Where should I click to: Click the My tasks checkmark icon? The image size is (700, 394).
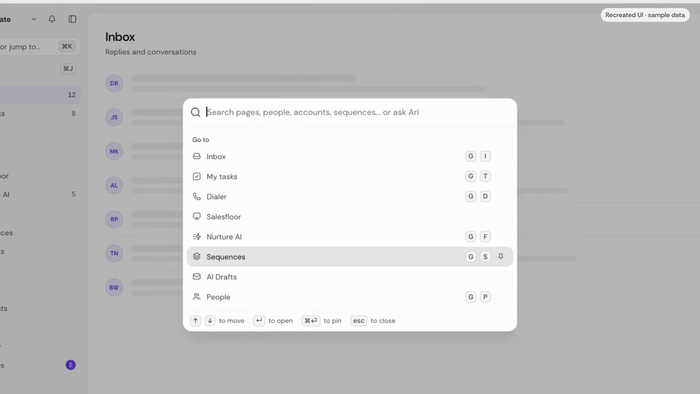[x=196, y=176]
